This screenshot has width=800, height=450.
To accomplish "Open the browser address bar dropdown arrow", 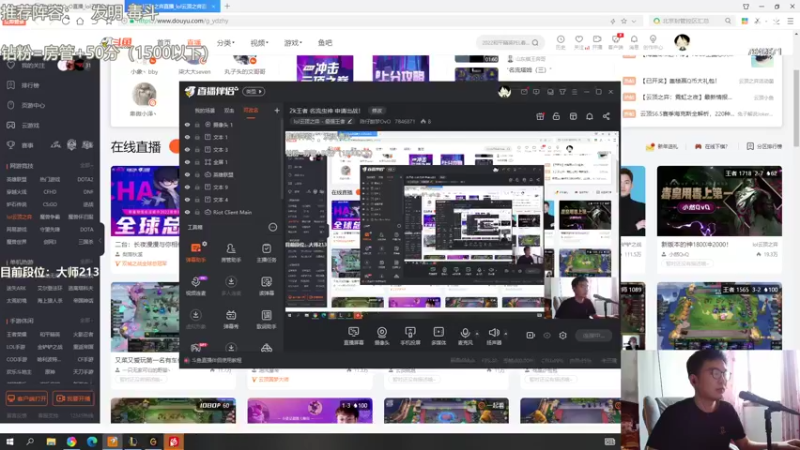I will point(634,21).
